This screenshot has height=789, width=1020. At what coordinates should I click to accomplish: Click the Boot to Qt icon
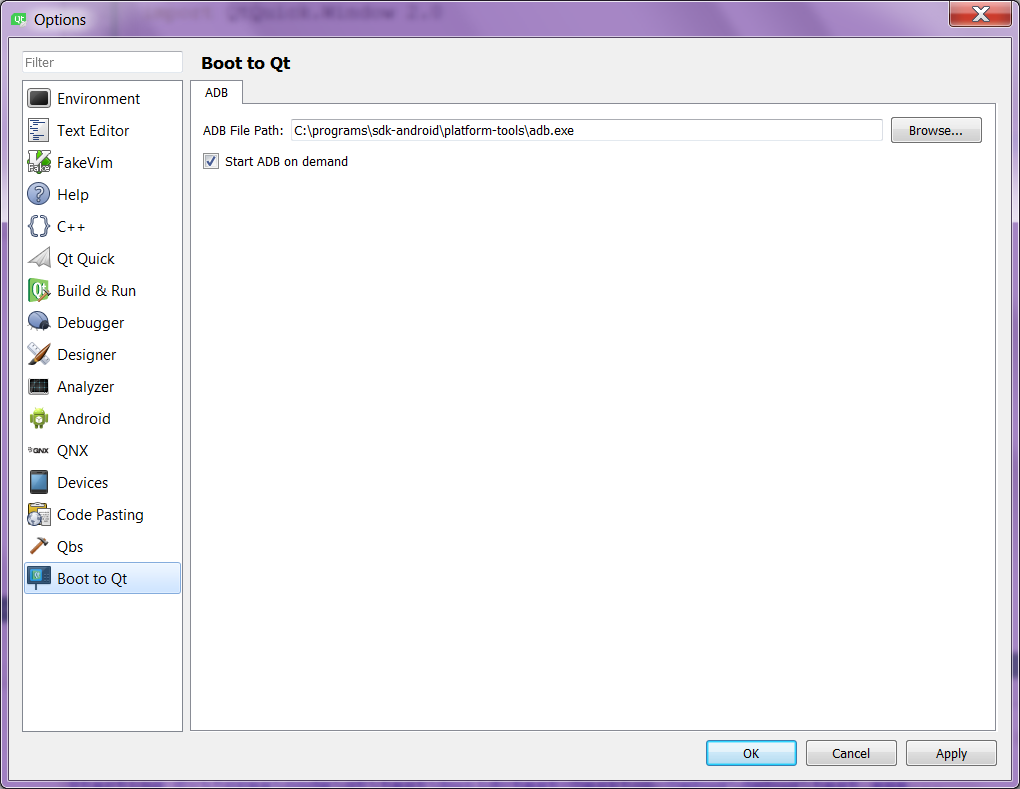point(38,578)
